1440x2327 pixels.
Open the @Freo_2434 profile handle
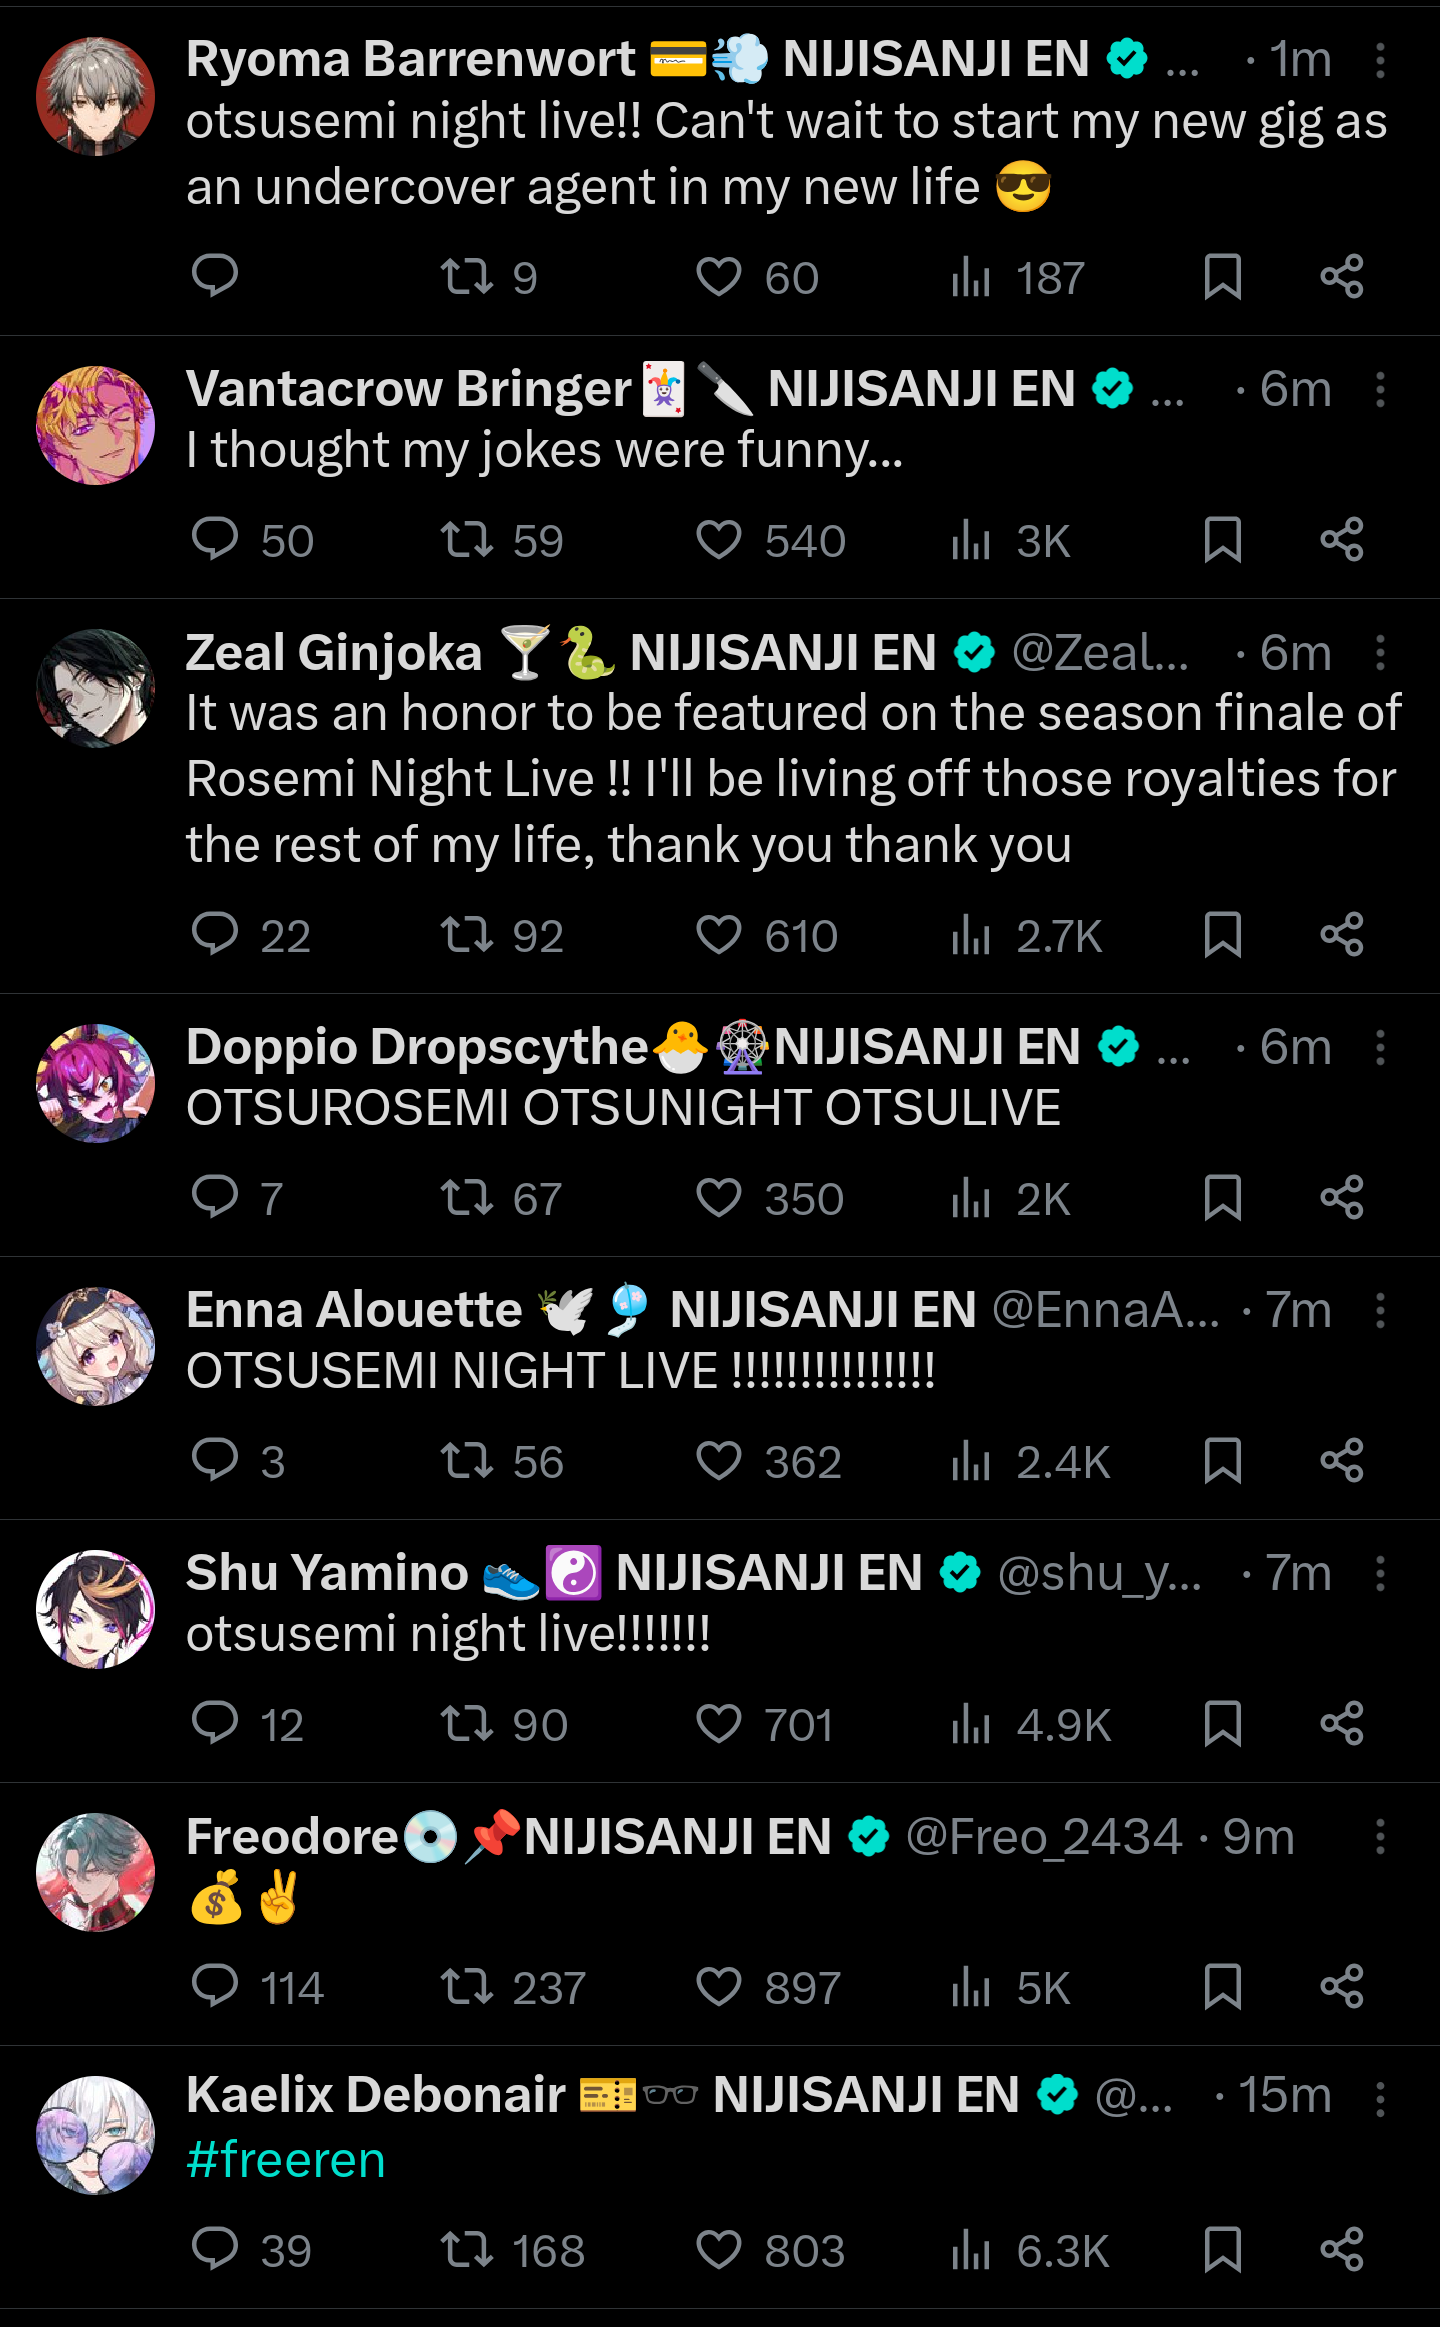(1043, 1837)
